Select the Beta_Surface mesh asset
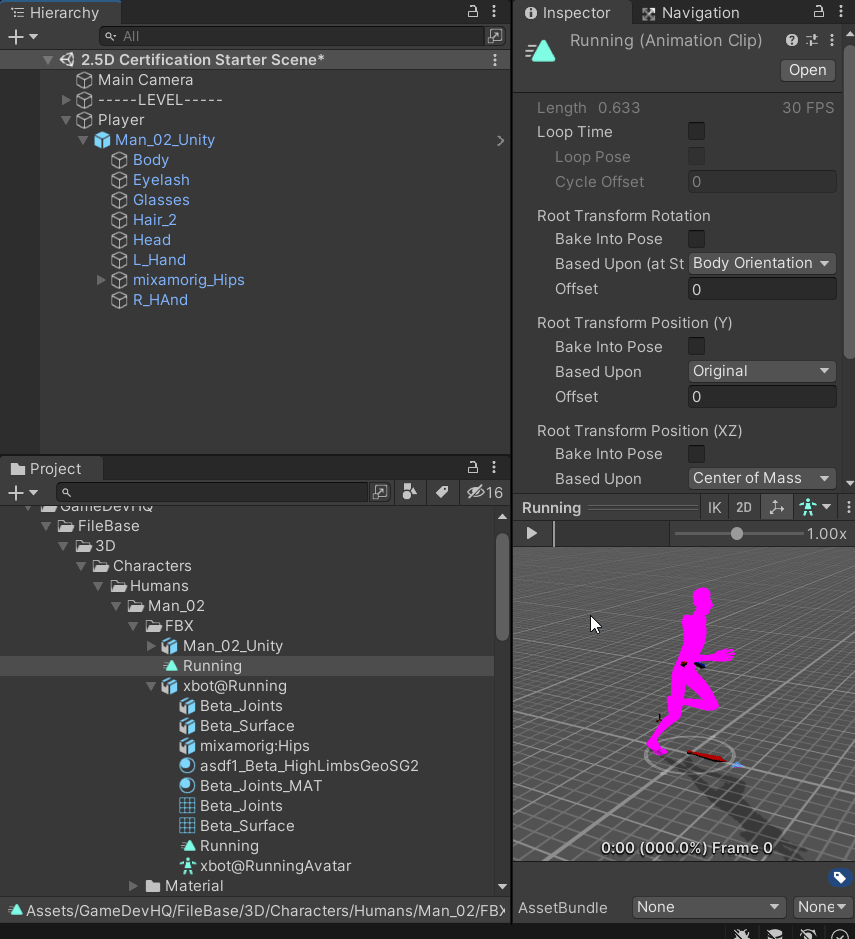Image resolution: width=855 pixels, height=939 pixels. (247, 826)
